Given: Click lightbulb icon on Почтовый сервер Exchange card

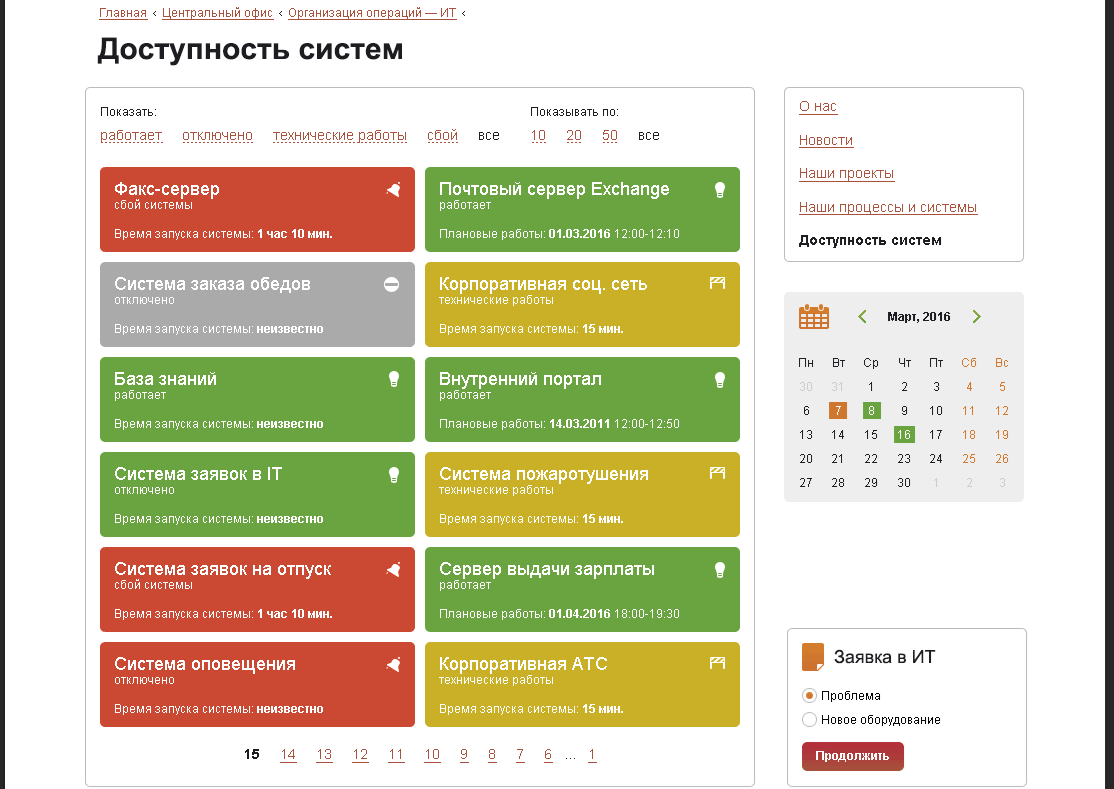Looking at the screenshot, I should [x=718, y=190].
